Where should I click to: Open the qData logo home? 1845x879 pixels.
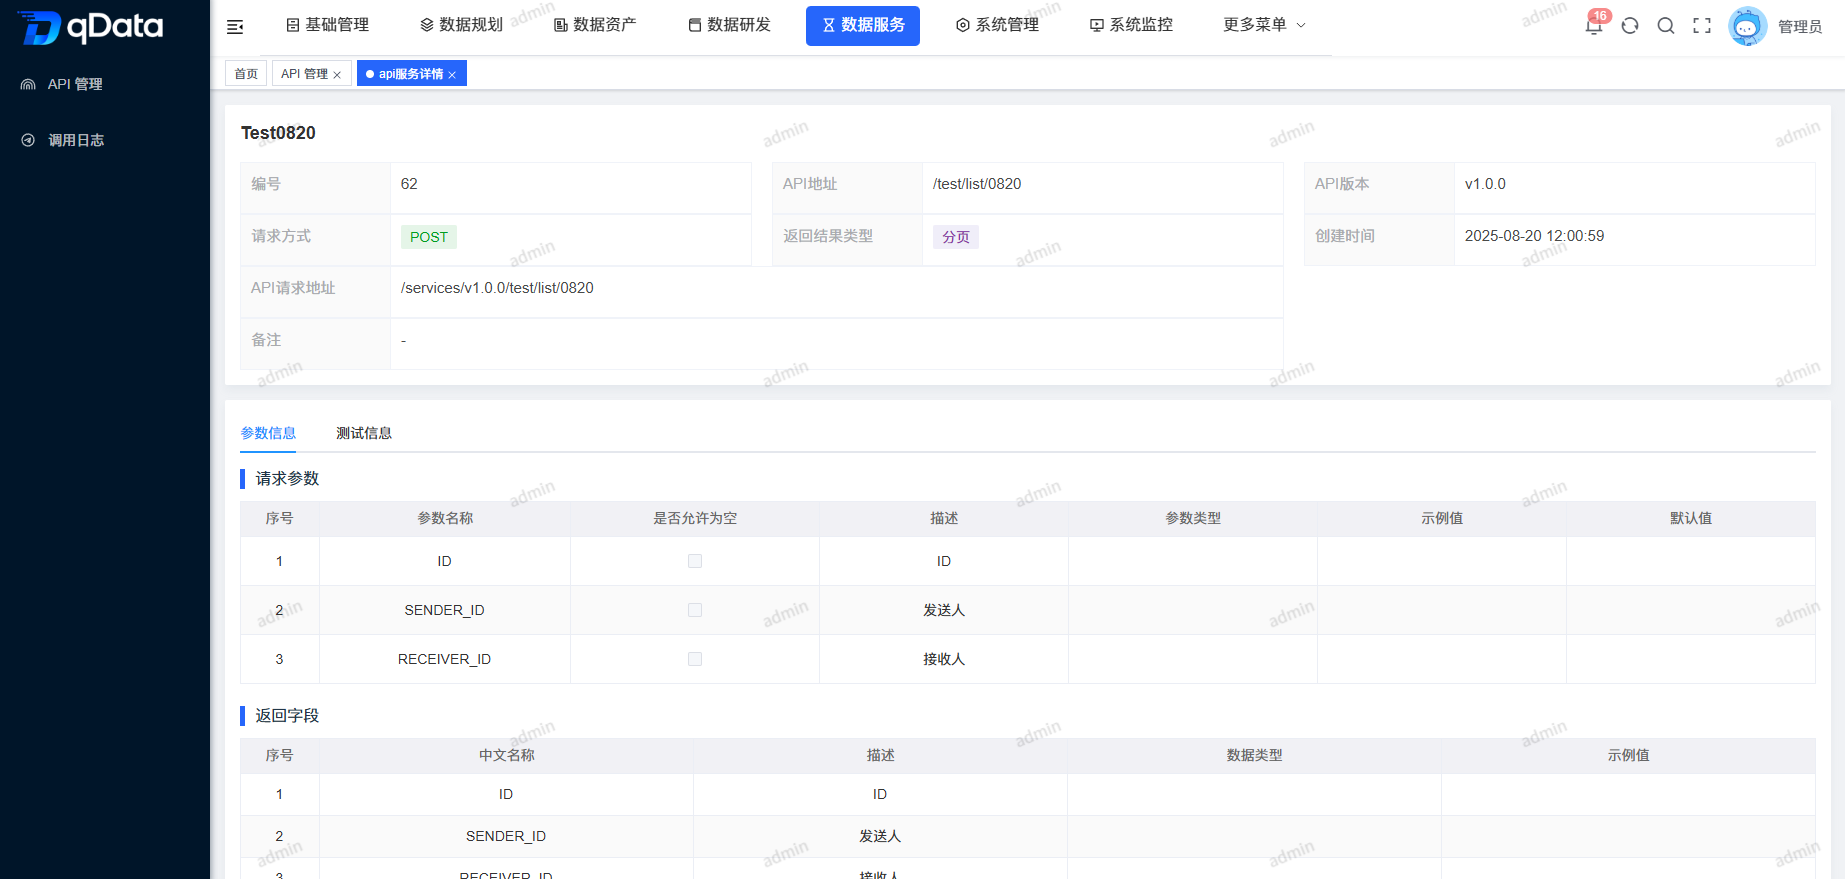coord(91,27)
